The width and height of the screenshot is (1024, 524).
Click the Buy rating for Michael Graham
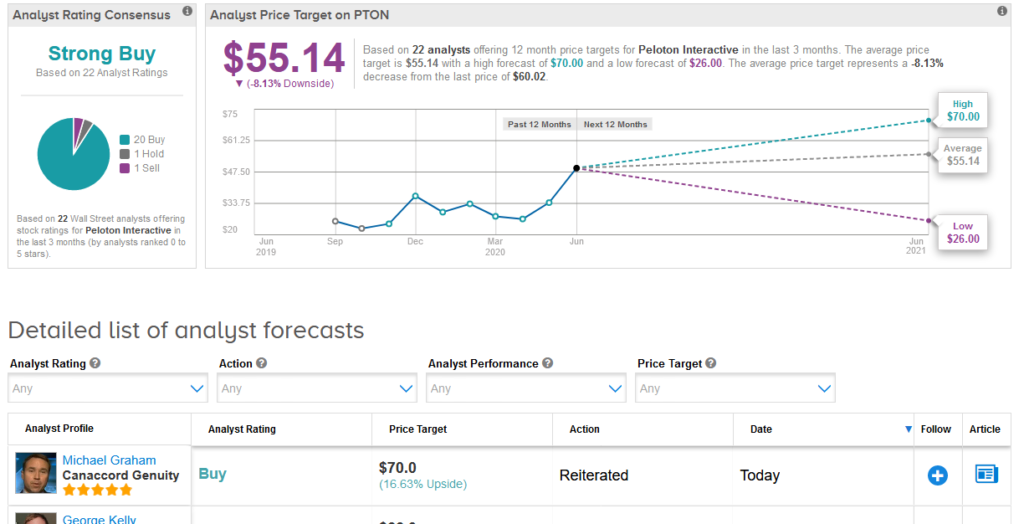(x=212, y=474)
